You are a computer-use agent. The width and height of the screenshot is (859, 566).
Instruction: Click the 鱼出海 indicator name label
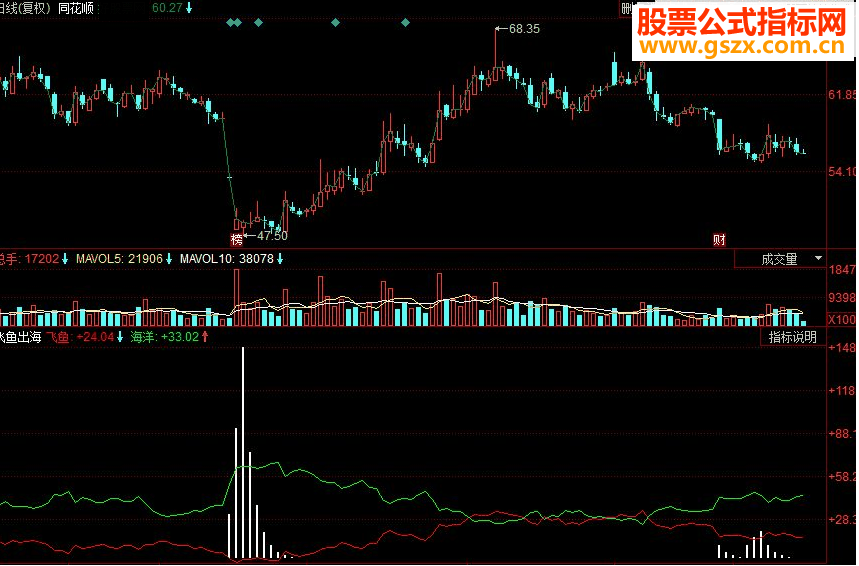pos(21,337)
